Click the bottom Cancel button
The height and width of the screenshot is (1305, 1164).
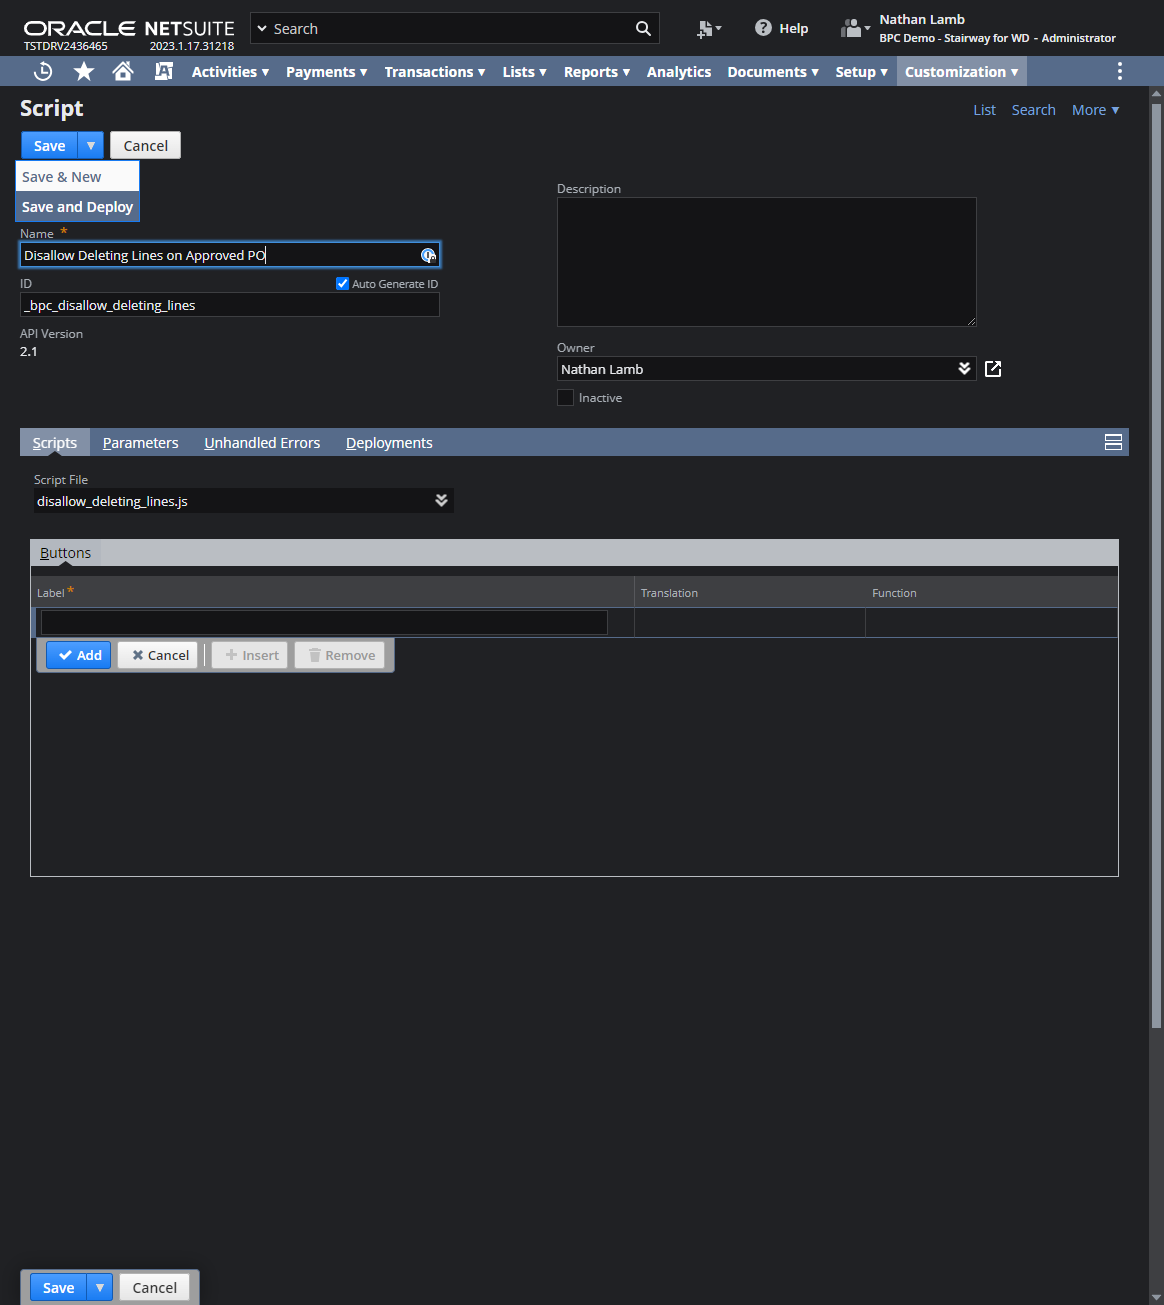(x=155, y=1287)
